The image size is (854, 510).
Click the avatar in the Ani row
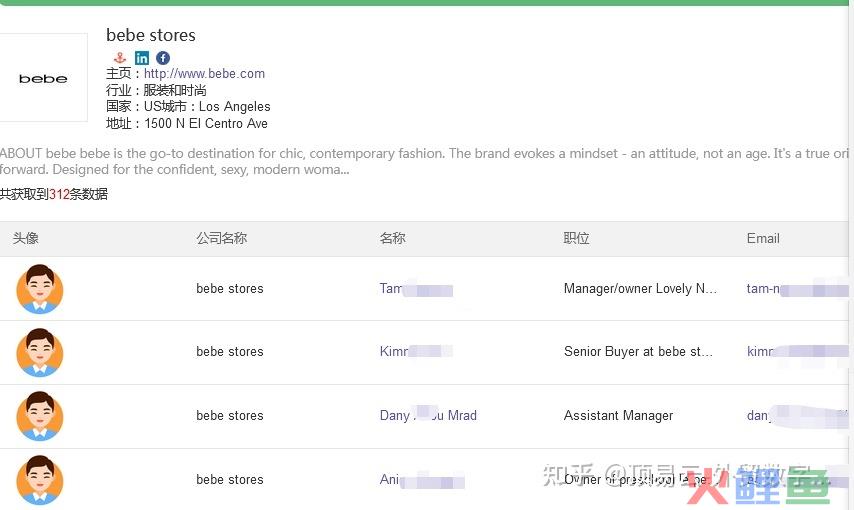click(40, 479)
